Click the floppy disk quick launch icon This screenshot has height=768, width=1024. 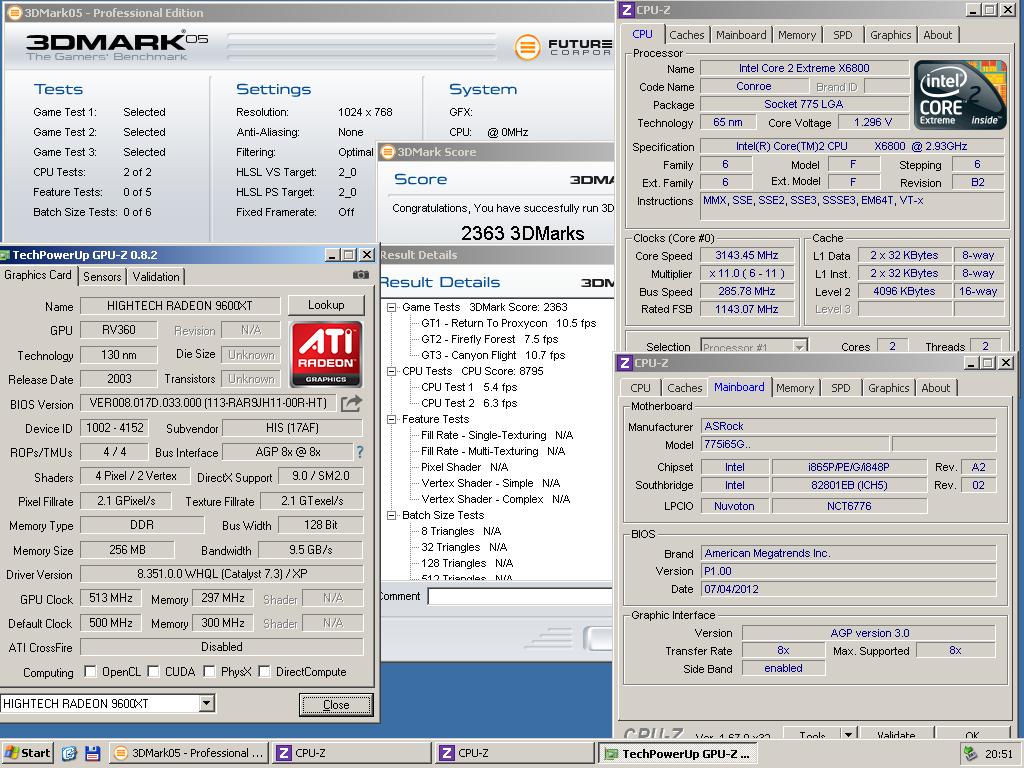coord(92,753)
